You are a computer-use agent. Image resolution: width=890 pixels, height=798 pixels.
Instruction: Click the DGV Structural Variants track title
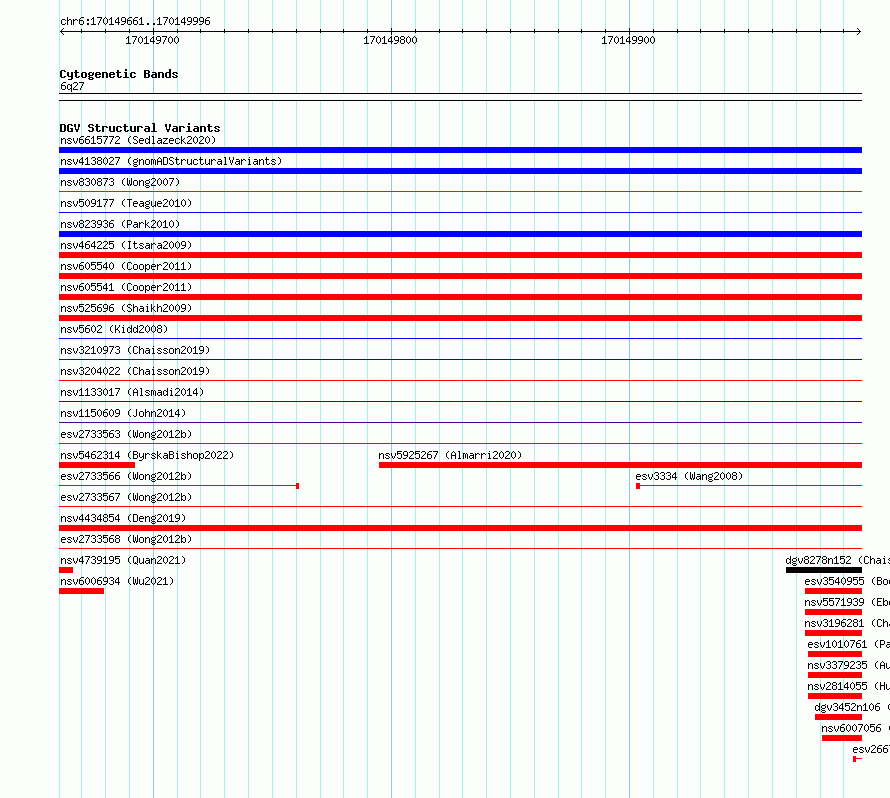pyautogui.click(x=140, y=128)
